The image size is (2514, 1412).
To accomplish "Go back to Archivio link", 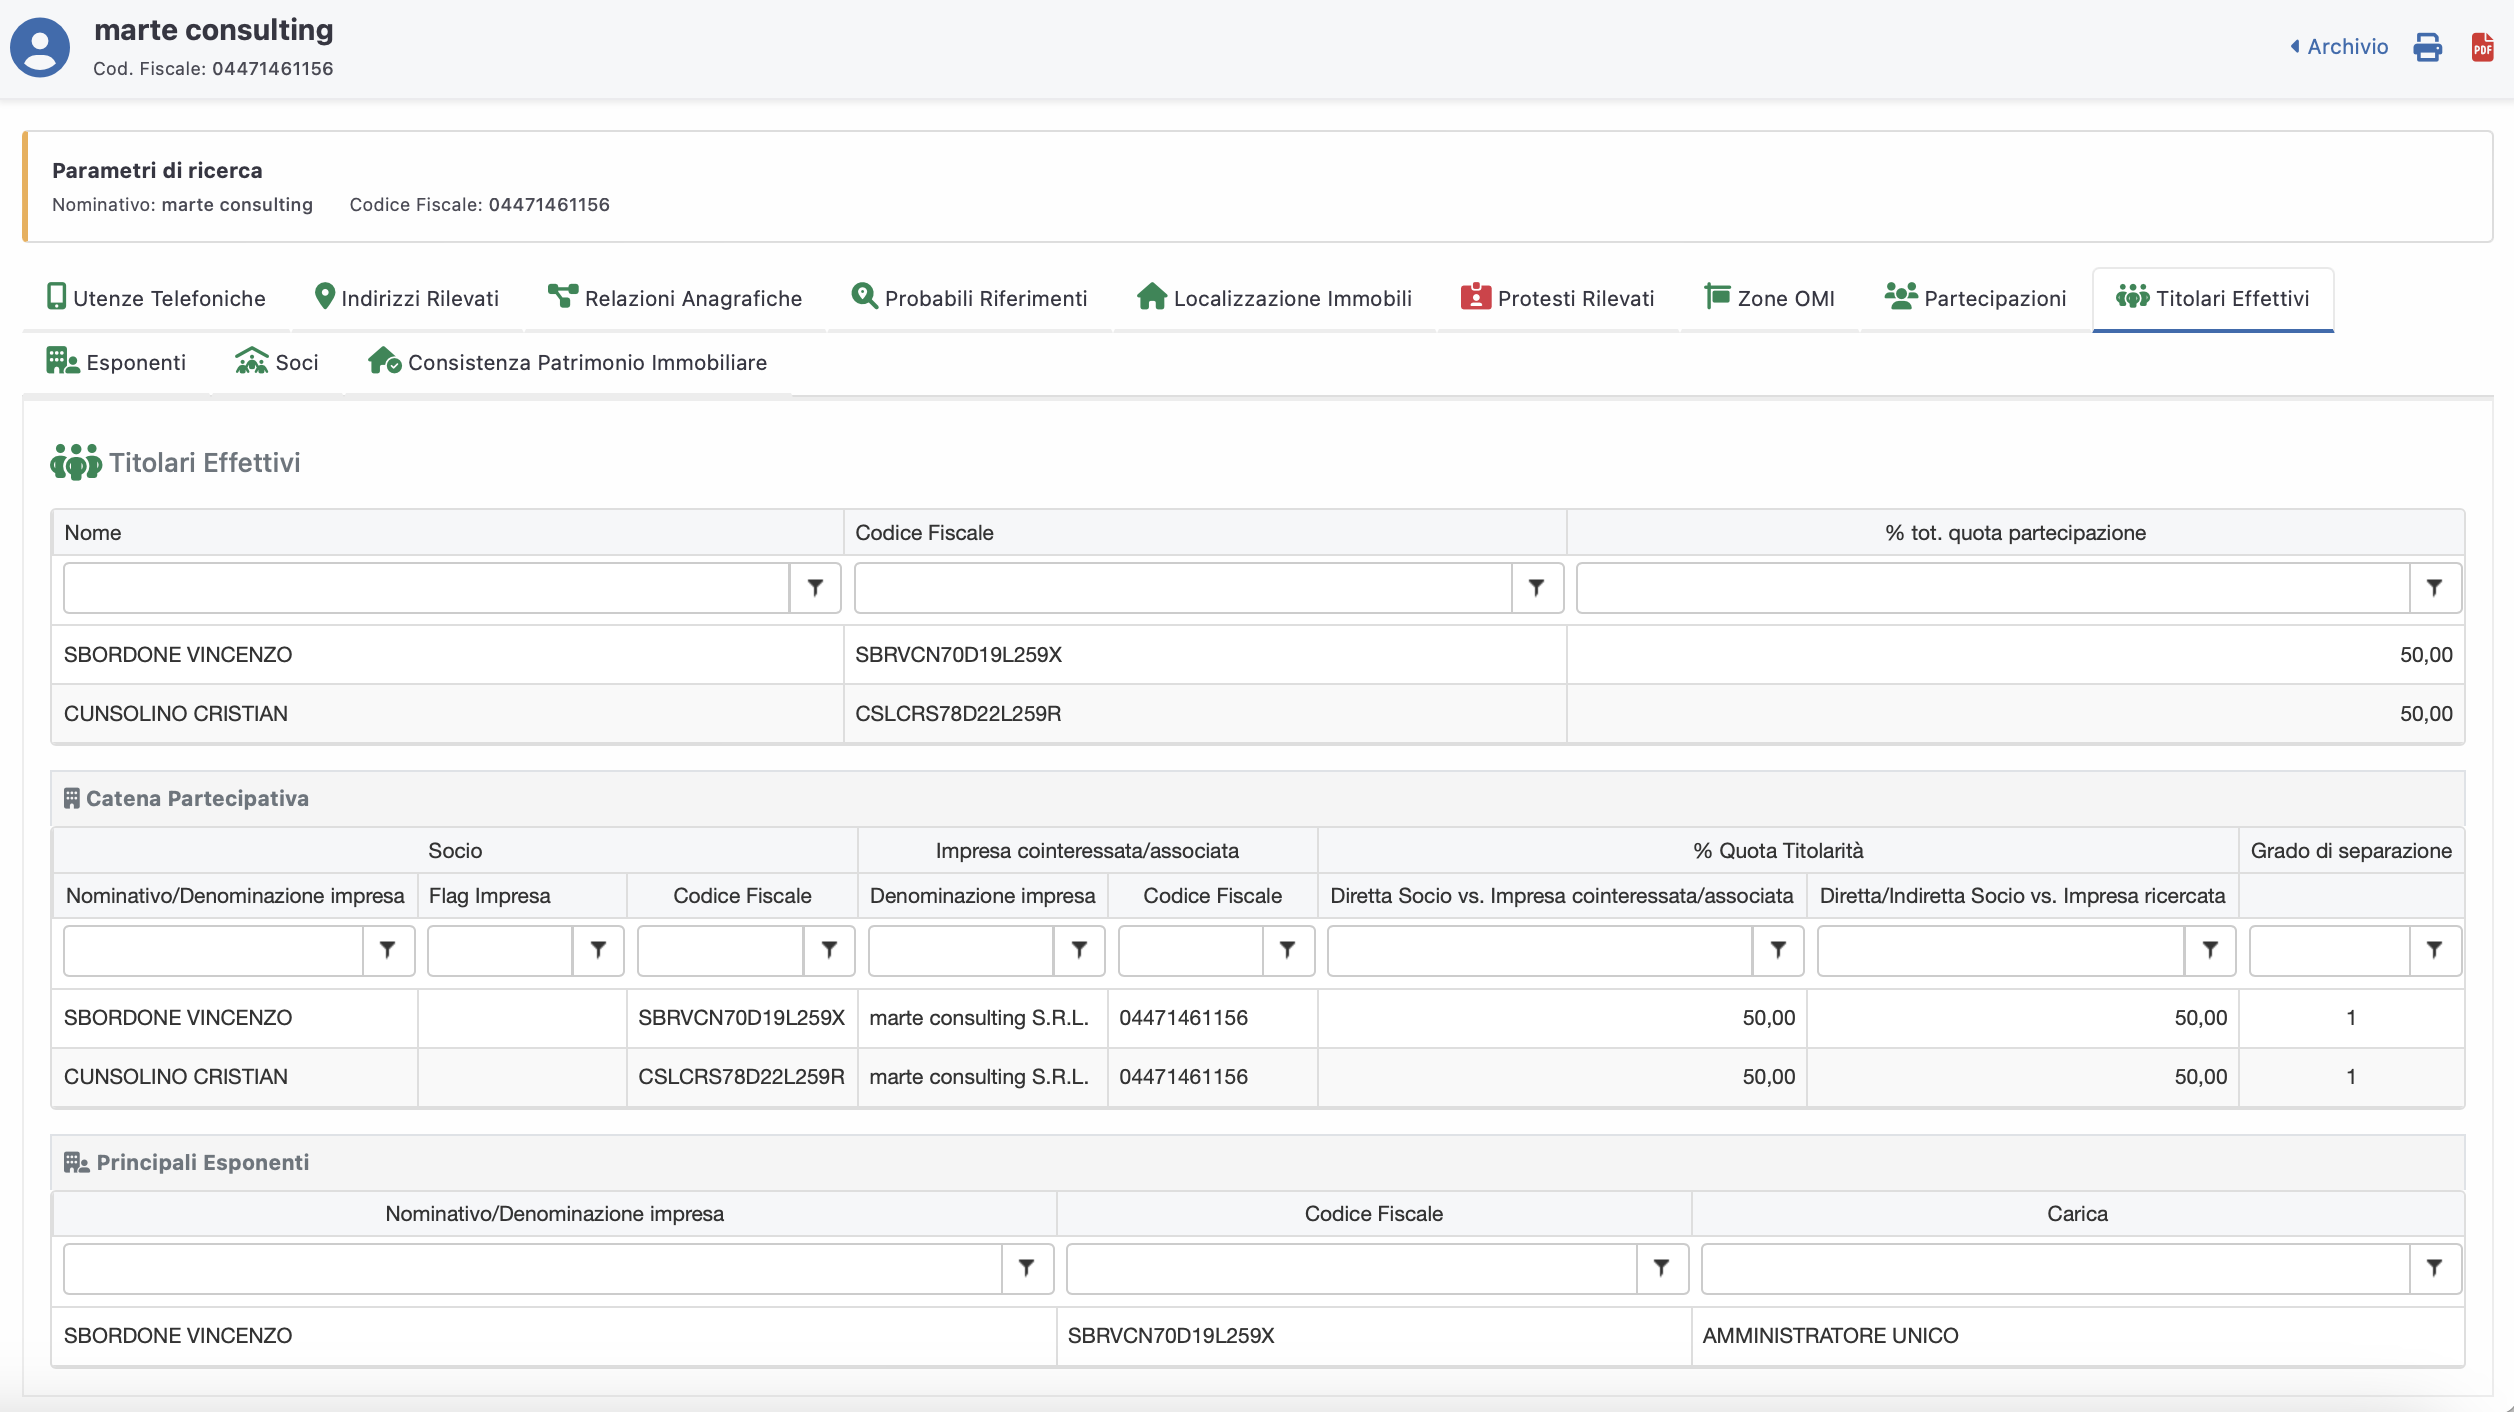I will tap(2338, 47).
